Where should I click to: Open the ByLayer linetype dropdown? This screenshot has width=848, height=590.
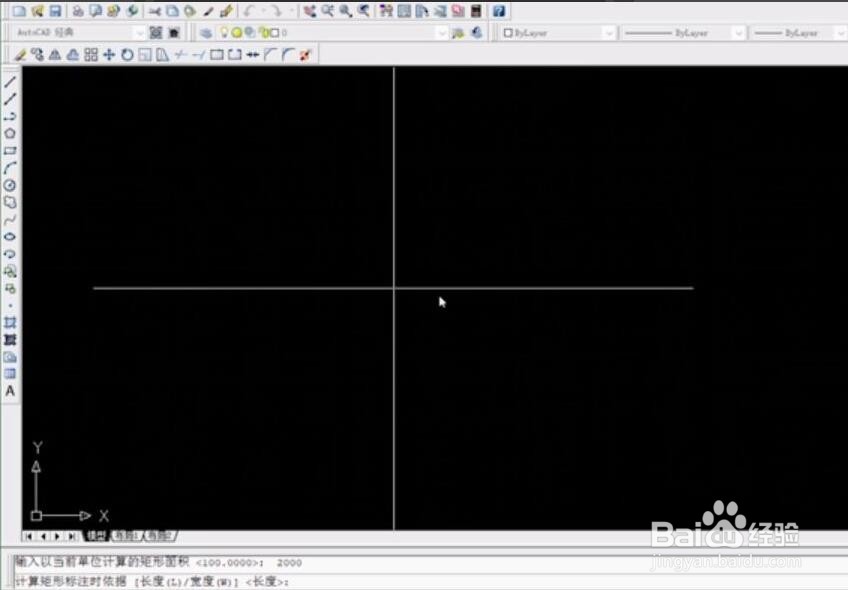tap(684, 33)
